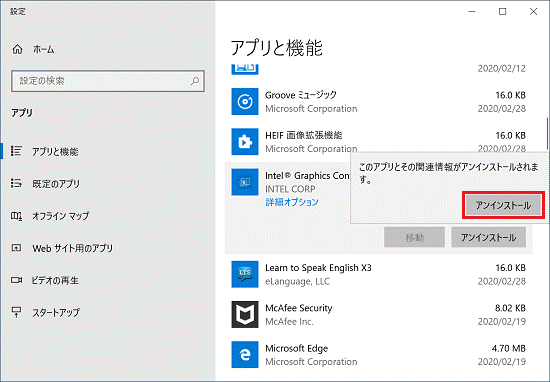
Task: Click the Microsoft Edge app icon
Action: click(x=245, y=355)
